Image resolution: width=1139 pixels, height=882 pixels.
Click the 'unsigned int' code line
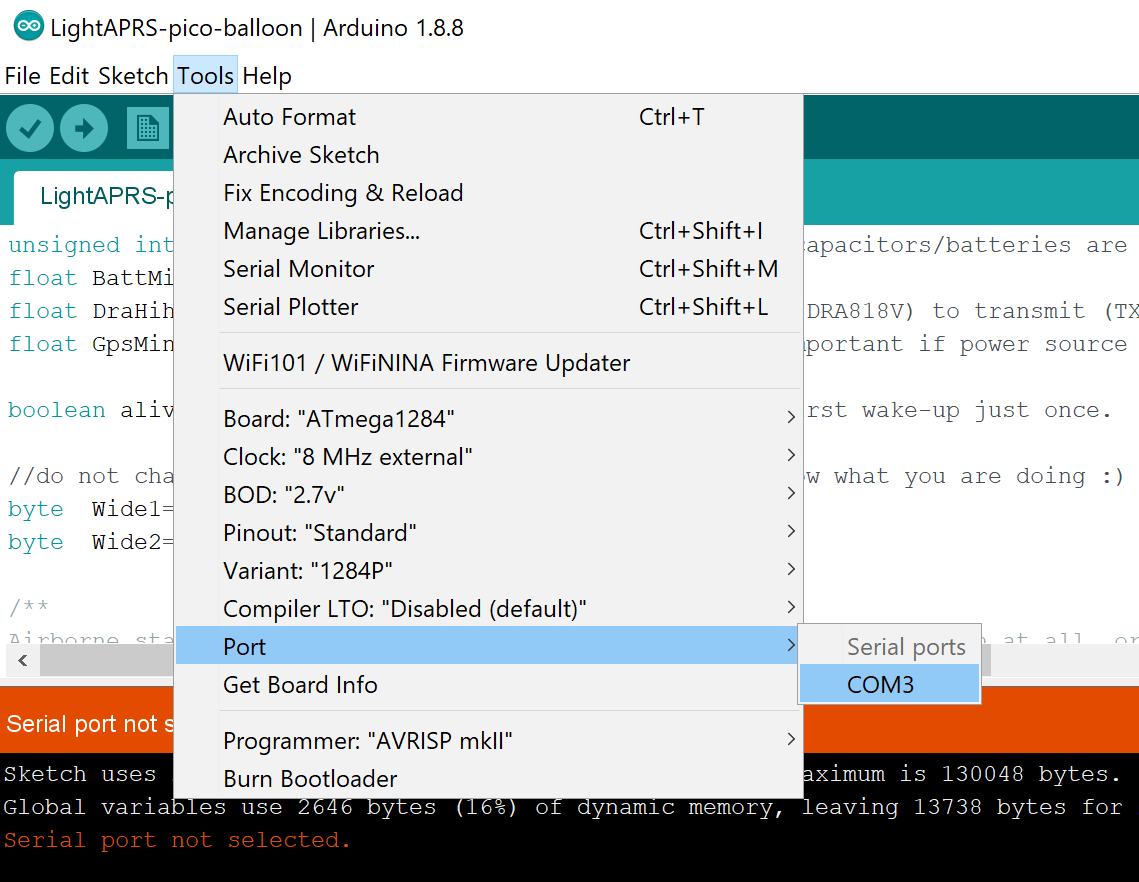point(91,245)
